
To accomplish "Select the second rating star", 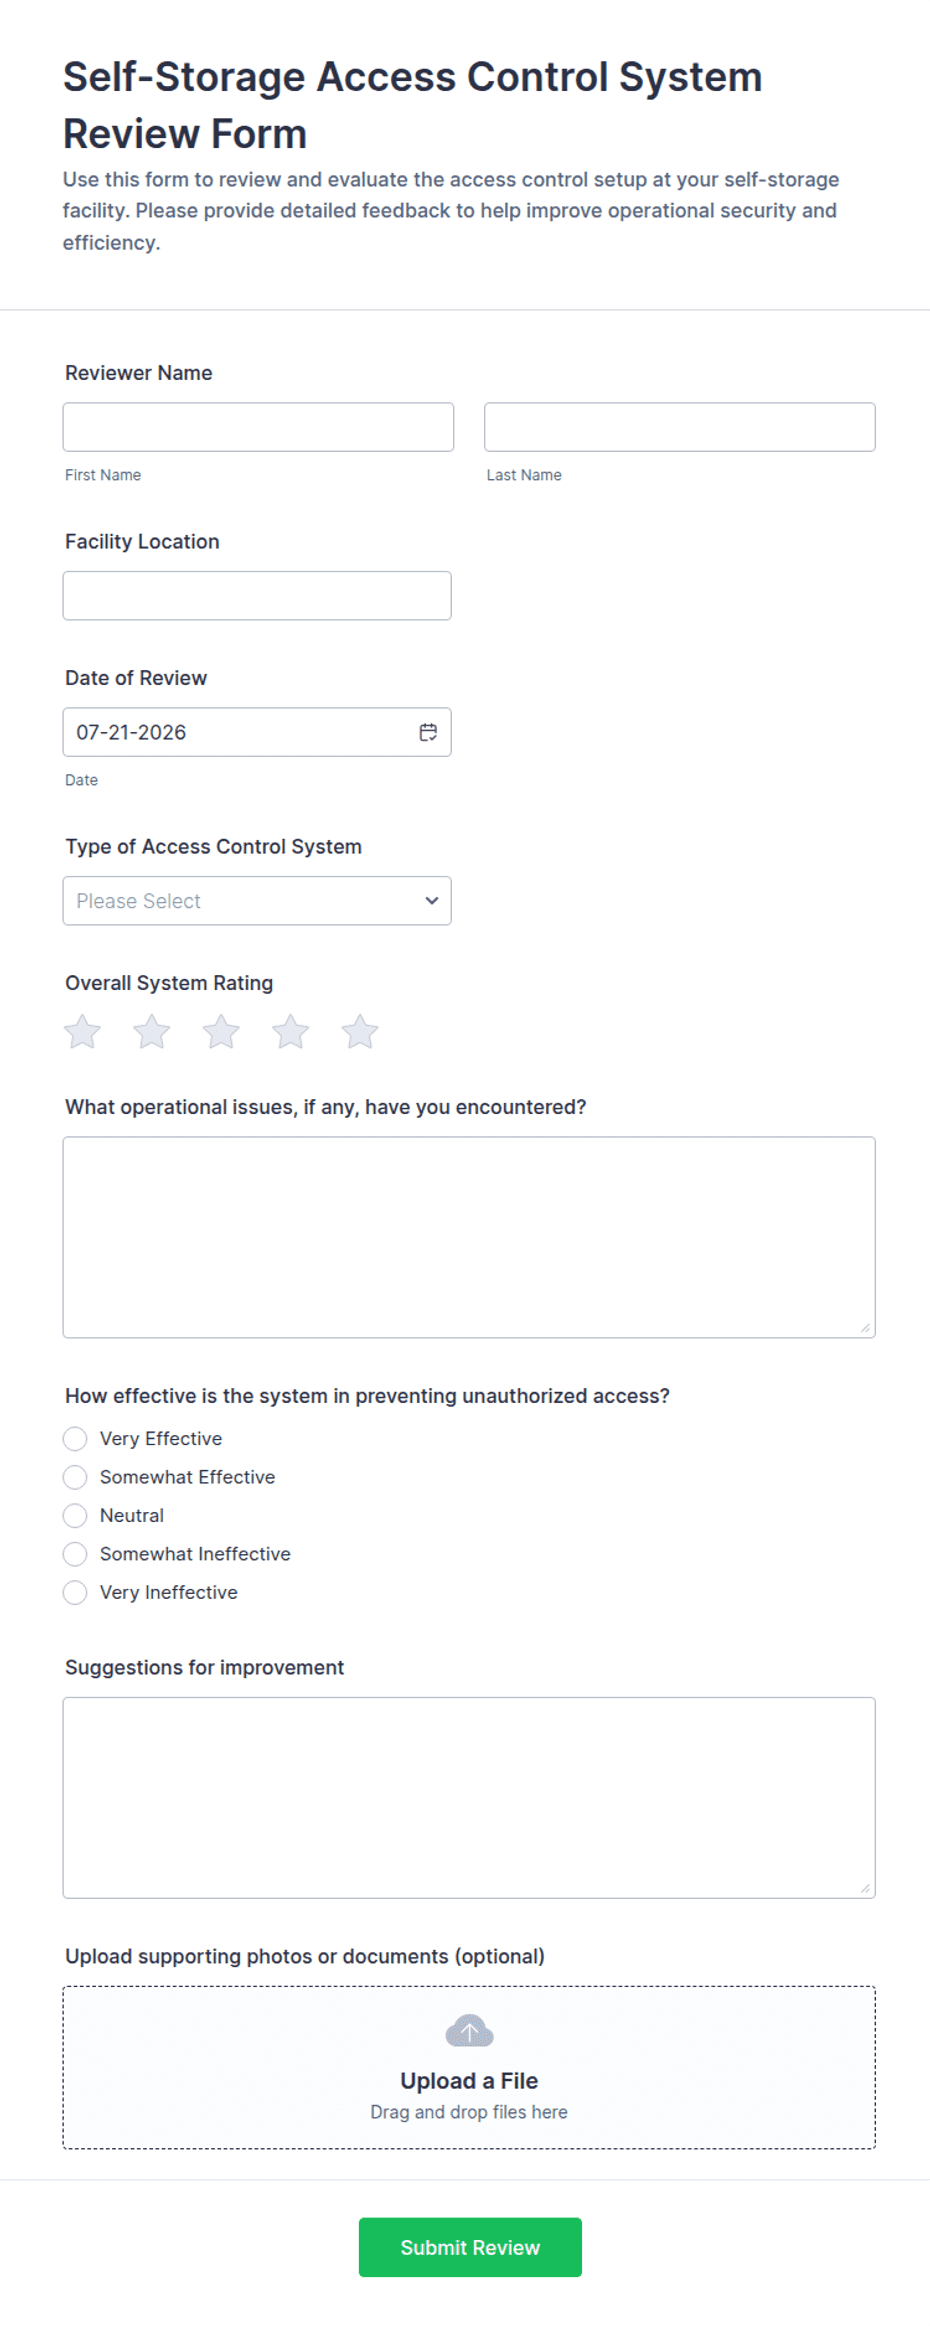I will coord(152,1031).
